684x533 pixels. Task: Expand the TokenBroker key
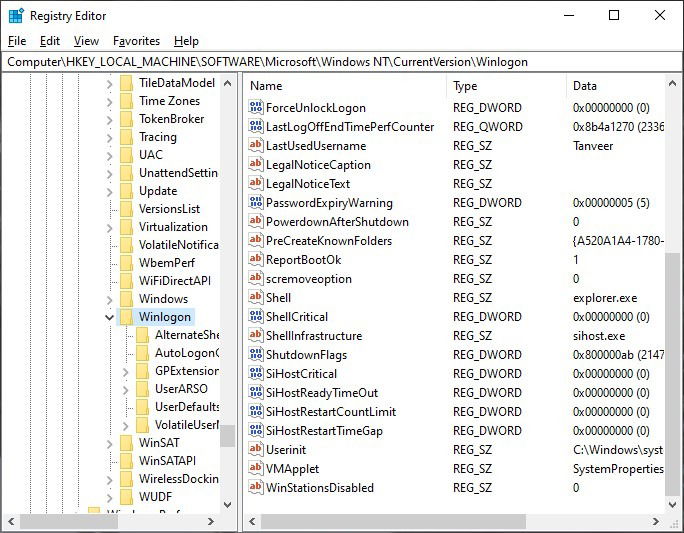click(109, 120)
